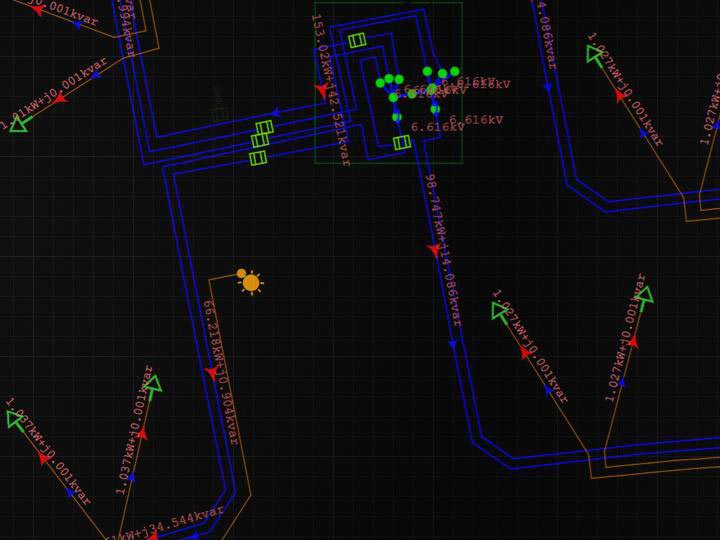This screenshot has width=720, height=540.
Task: Click the green load arrow at bottom left corner
Action: (x=15, y=419)
